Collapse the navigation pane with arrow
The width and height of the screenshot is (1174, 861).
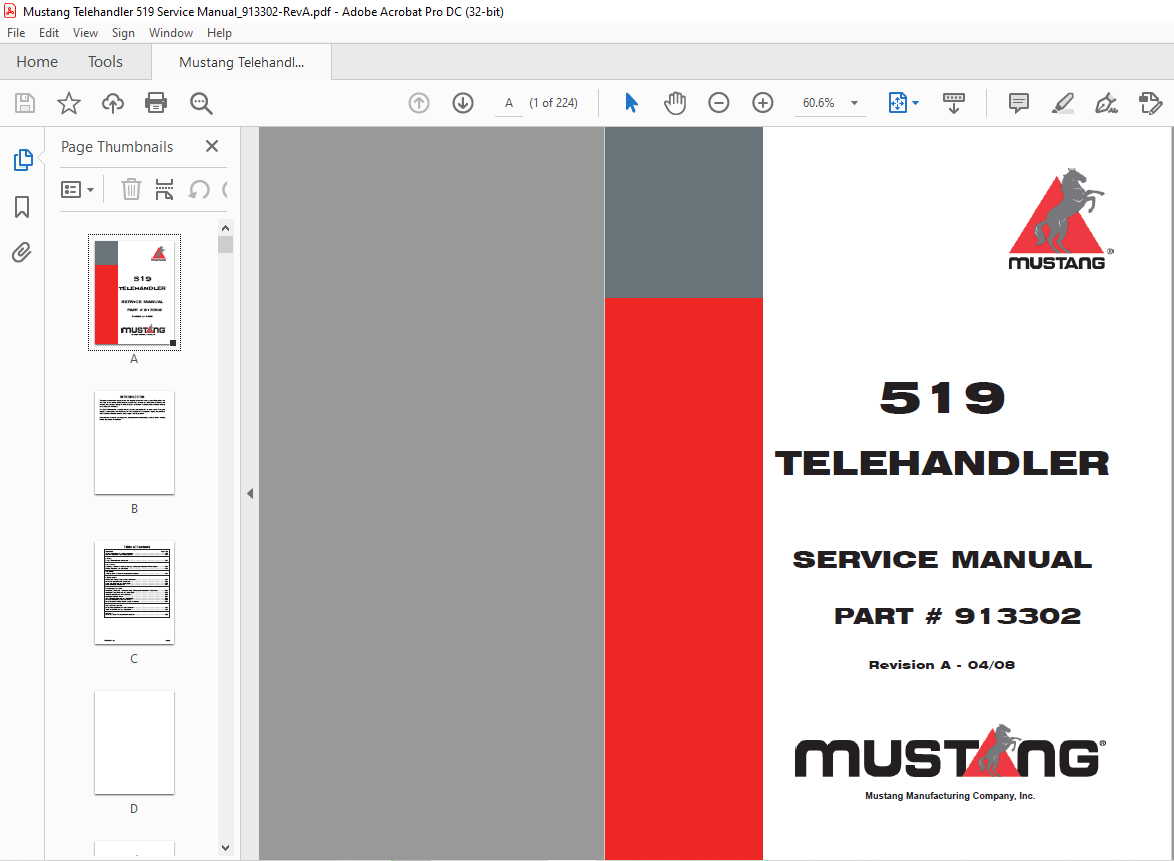[250, 493]
